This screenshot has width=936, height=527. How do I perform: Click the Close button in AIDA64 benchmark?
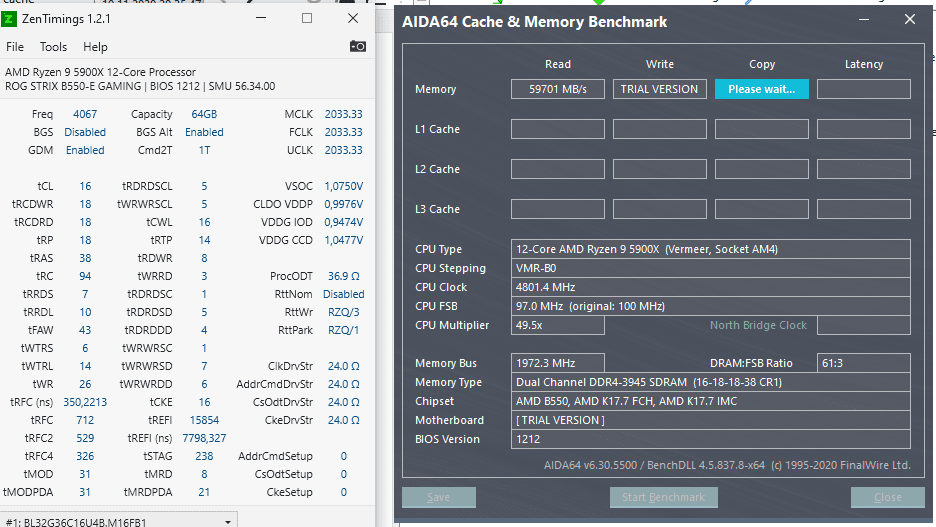click(888, 497)
